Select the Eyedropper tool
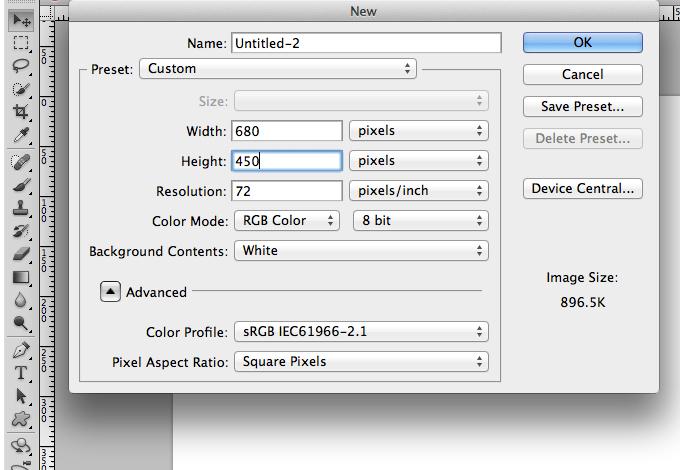Image resolution: width=680 pixels, height=470 pixels. click(x=21, y=135)
